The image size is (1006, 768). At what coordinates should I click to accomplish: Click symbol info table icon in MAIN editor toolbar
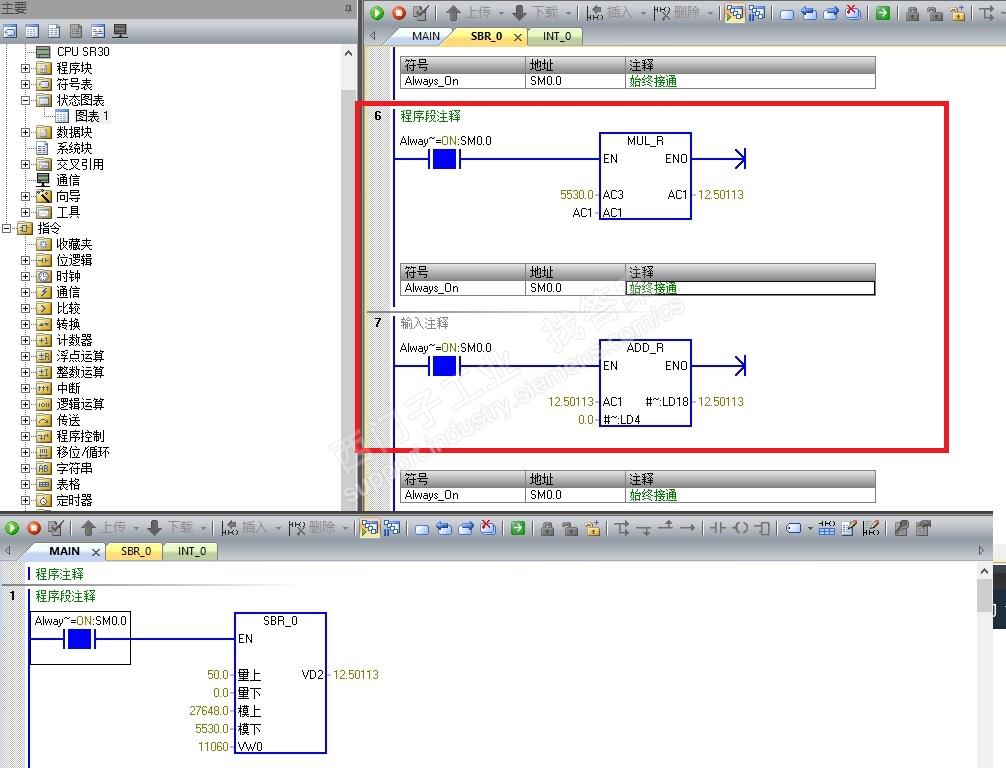click(x=827, y=528)
